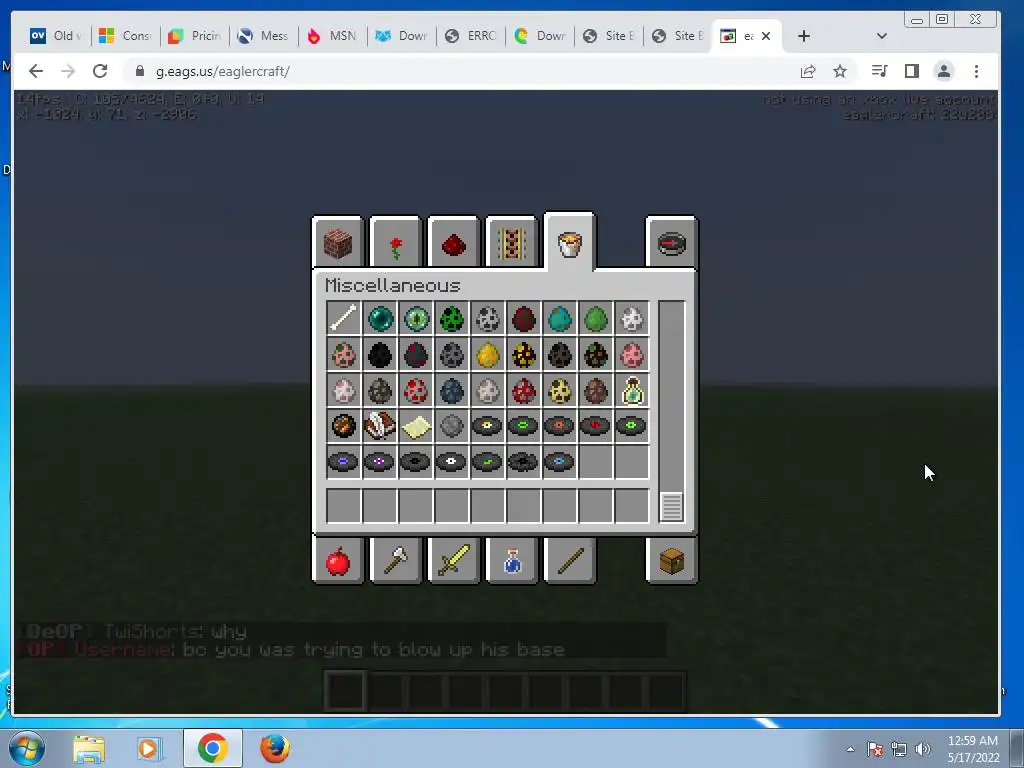This screenshot has width=1024, height=768.
Task: Choose the music disc with white center
Action: pos(451,462)
